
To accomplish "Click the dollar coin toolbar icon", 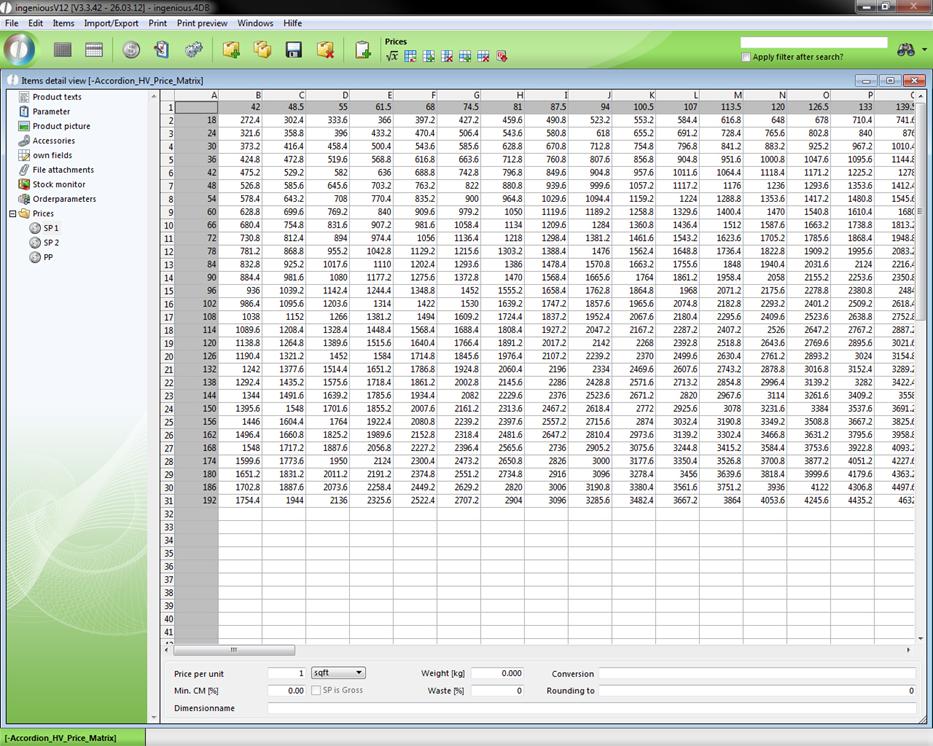I will pos(131,49).
